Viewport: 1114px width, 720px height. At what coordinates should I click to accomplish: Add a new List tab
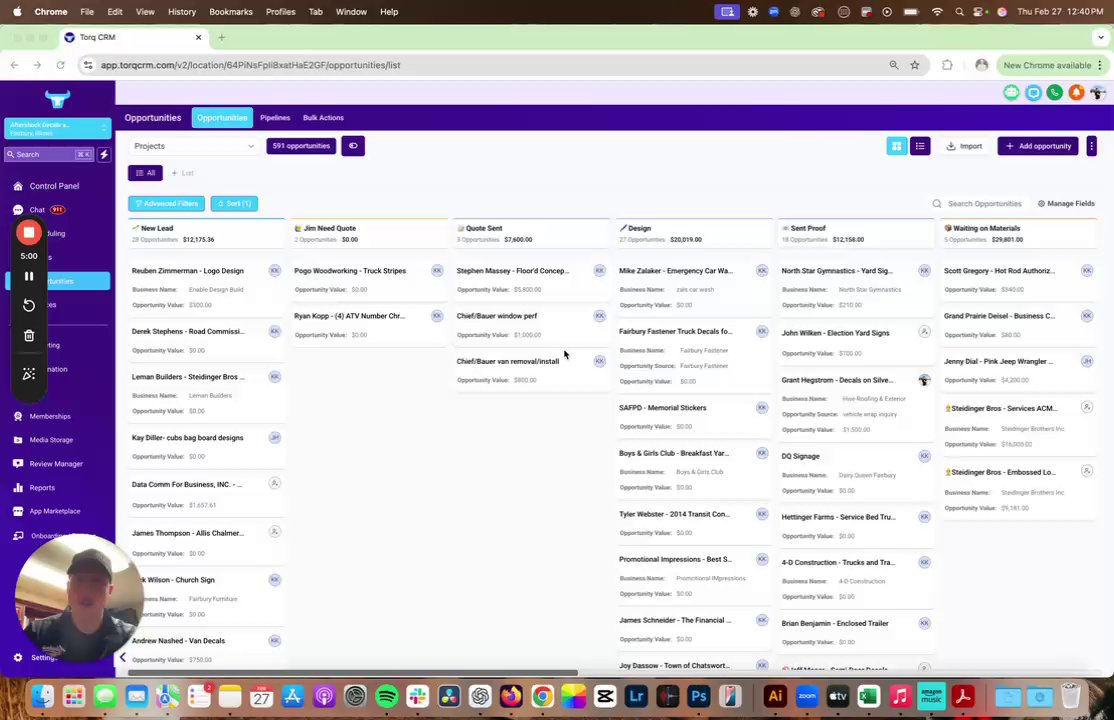coord(183,173)
